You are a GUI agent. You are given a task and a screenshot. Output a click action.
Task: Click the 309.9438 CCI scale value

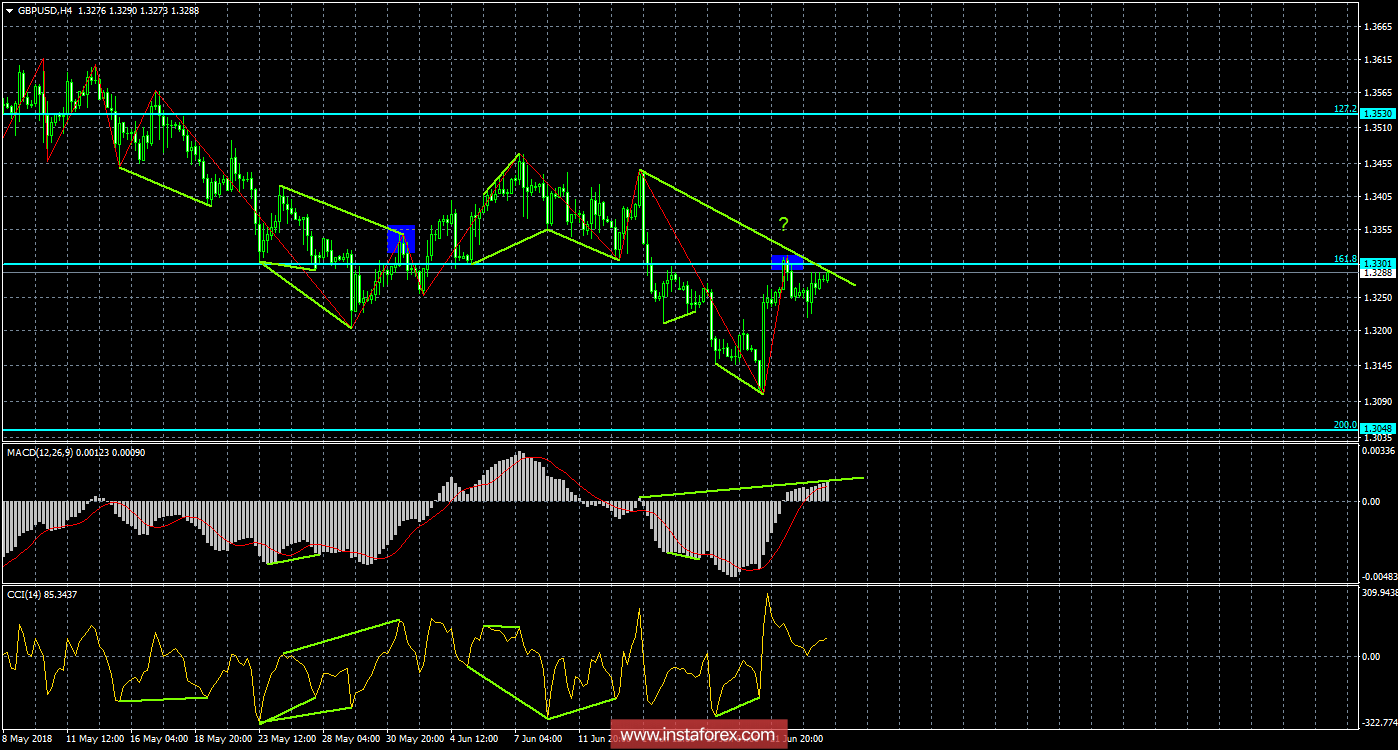tap(1379, 593)
